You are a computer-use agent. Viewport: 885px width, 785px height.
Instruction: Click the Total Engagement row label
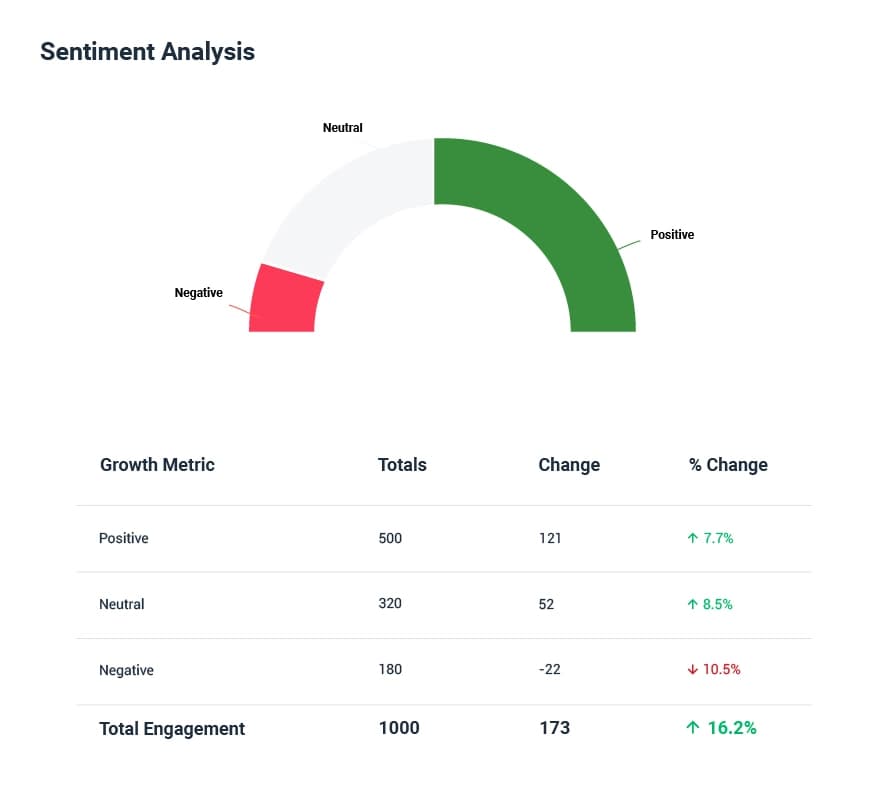tap(171, 728)
